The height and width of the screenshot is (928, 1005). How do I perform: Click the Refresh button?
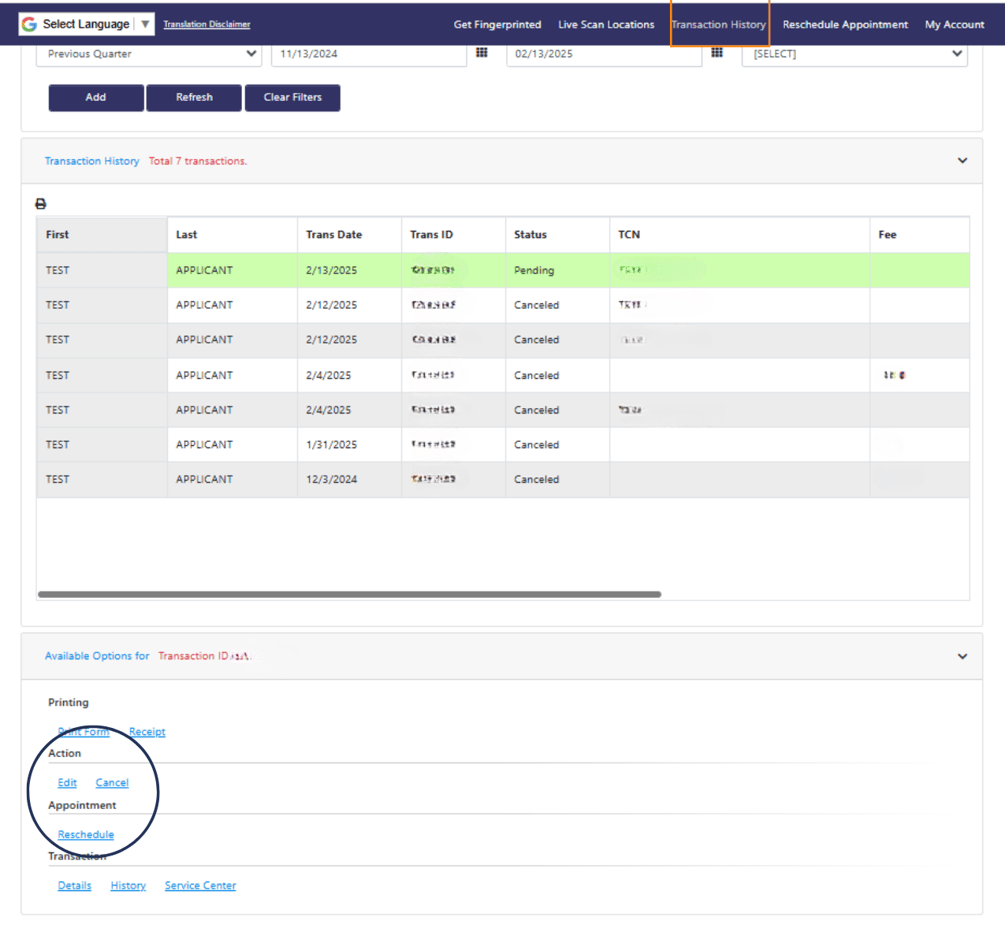(193, 97)
